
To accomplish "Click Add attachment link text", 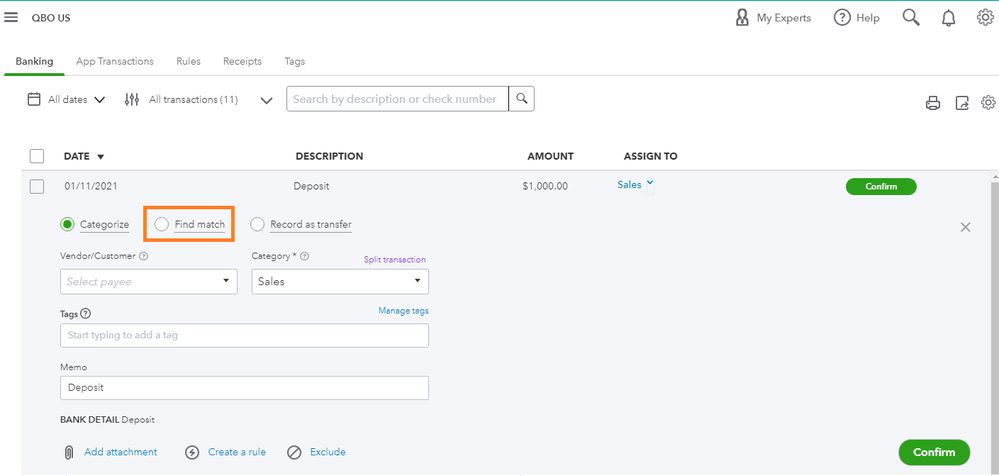I will click(120, 452).
